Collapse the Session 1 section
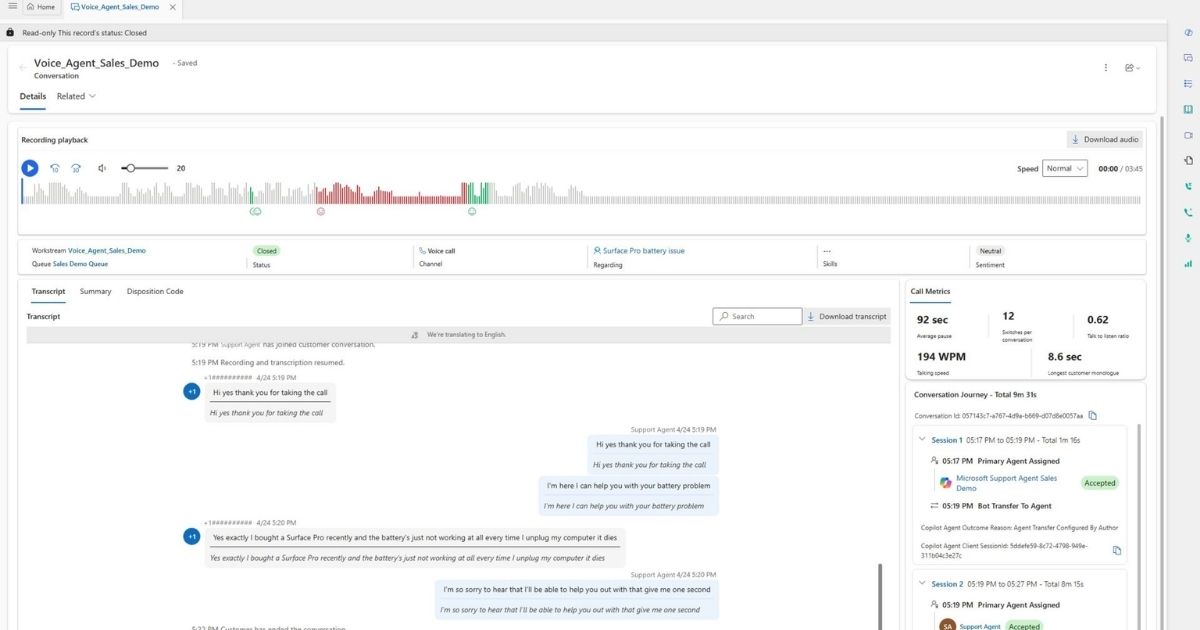 pyautogui.click(x=921, y=440)
